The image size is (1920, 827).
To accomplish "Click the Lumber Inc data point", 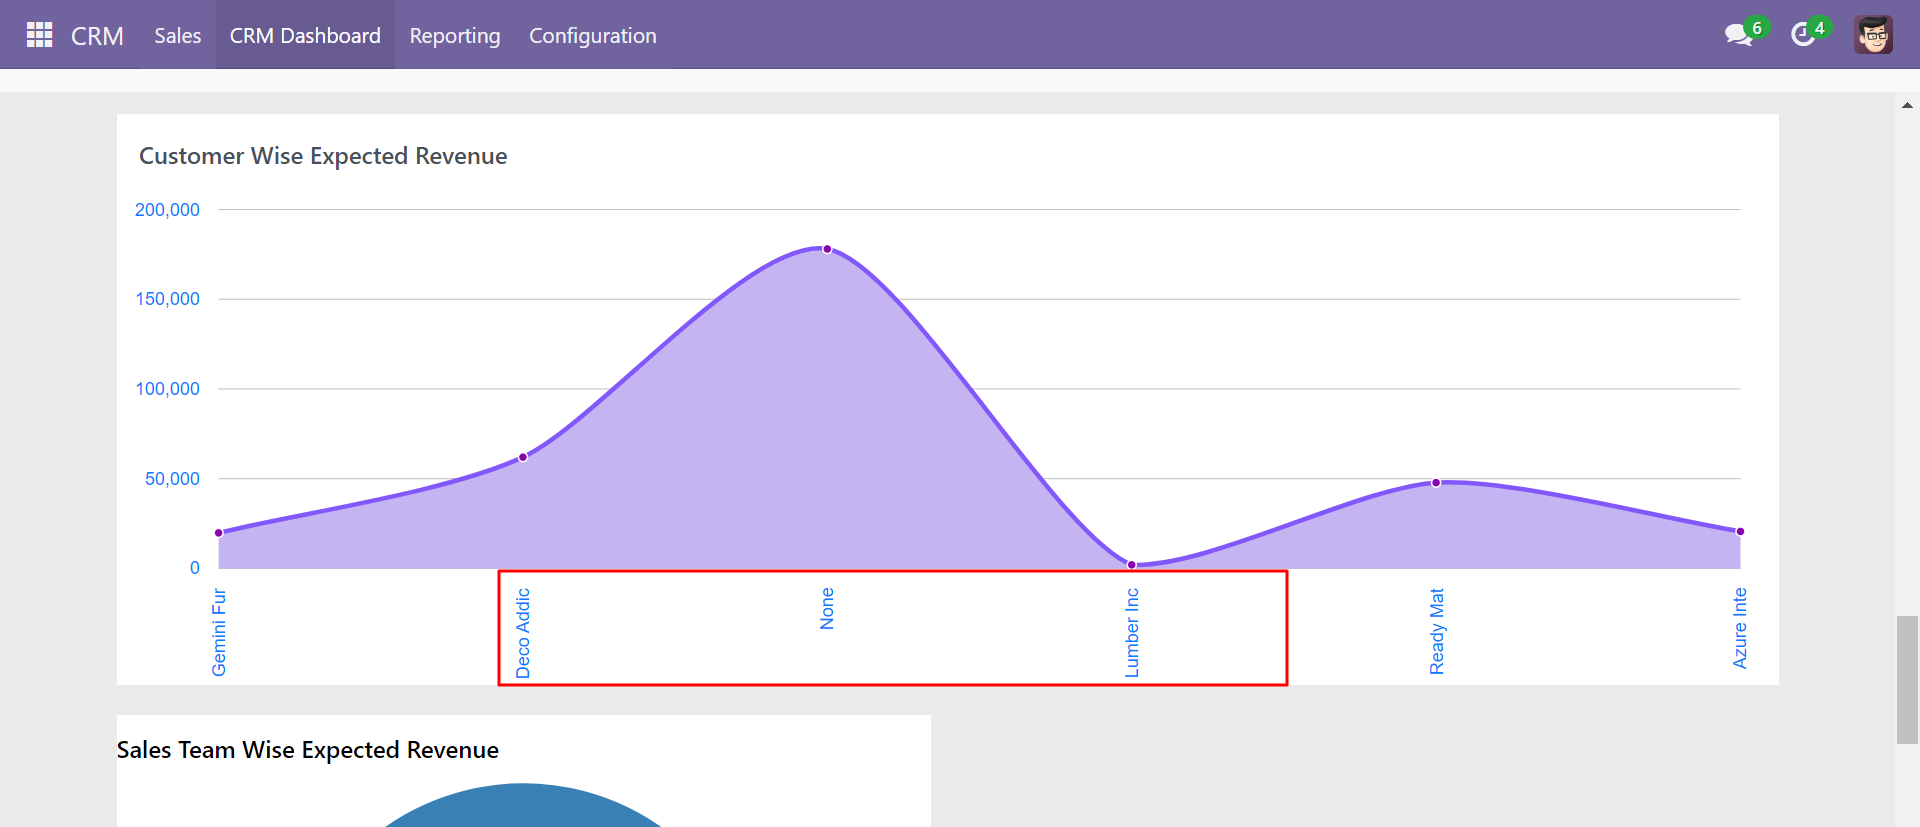I will point(1132,565).
